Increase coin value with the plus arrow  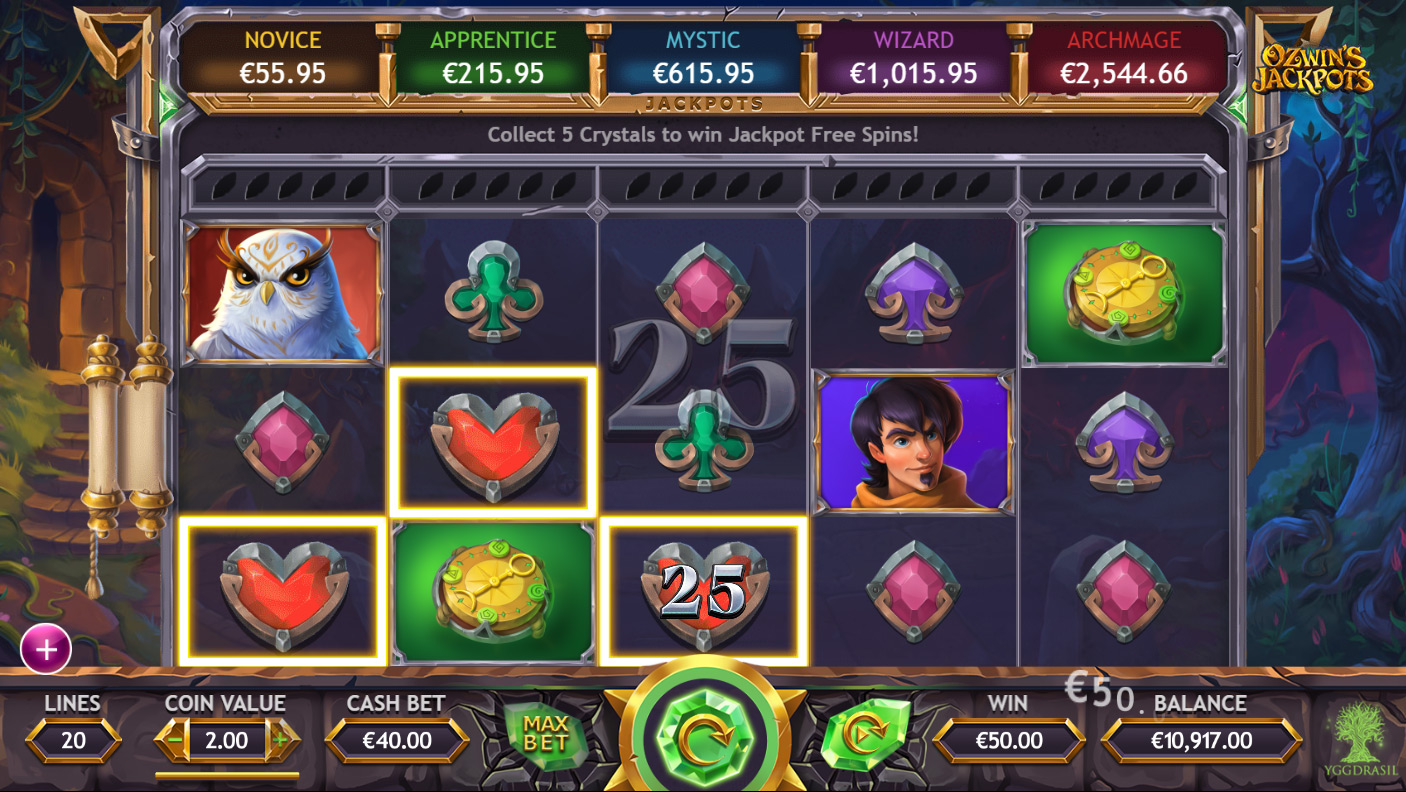point(282,740)
